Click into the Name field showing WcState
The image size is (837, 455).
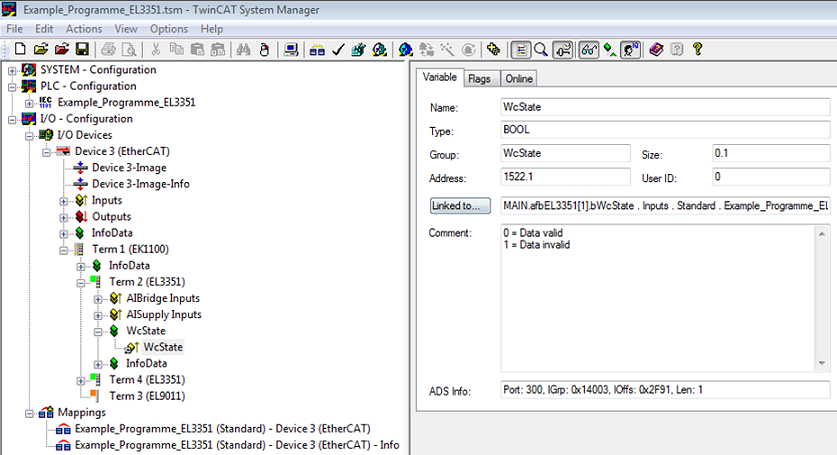[665, 107]
